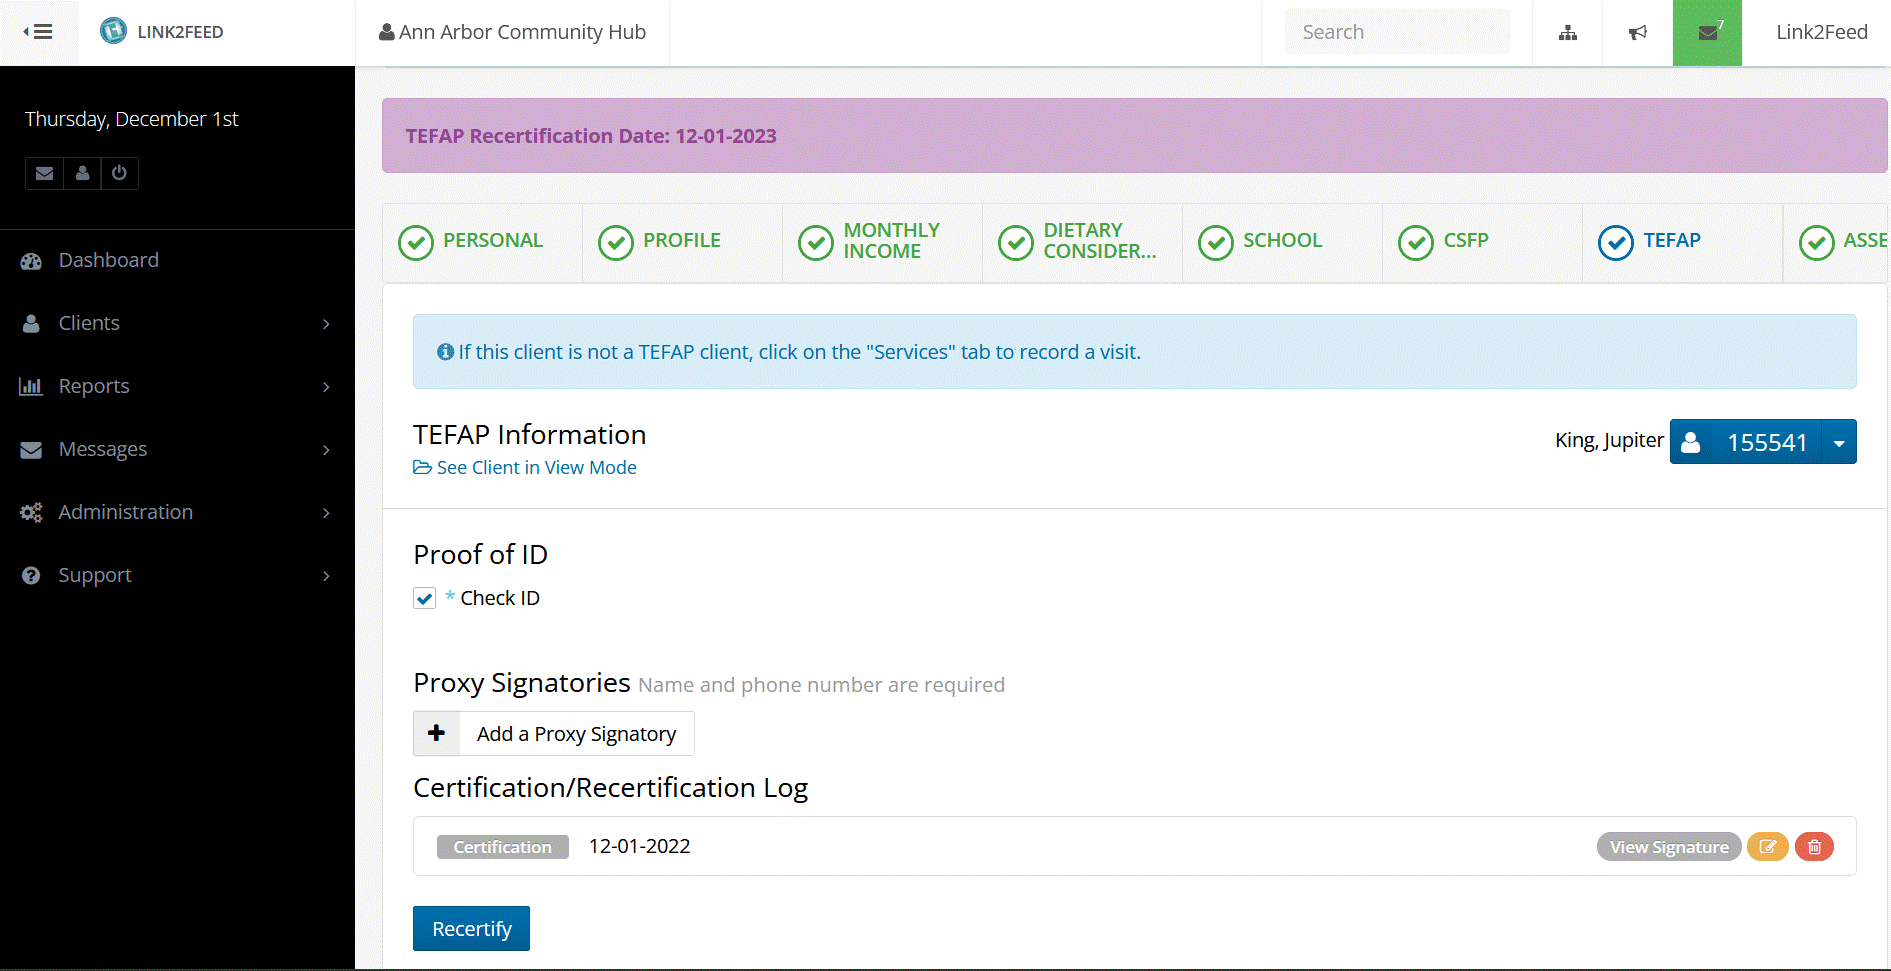The width and height of the screenshot is (1891, 971).
Task: Delete the certification entry with red trash icon
Action: coord(1814,847)
